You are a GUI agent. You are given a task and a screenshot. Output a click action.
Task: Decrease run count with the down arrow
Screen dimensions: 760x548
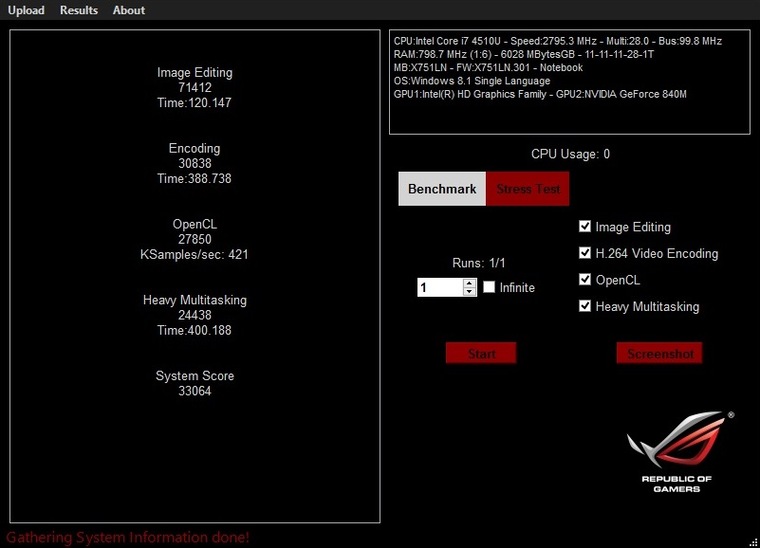[x=470, y=291]
